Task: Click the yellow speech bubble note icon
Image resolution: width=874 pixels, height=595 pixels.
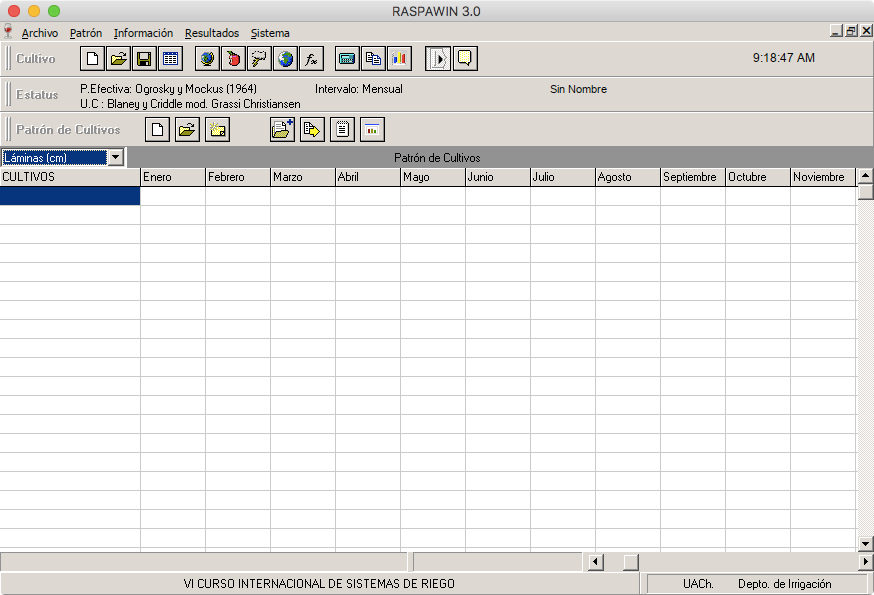Action: tap(464, 59)
